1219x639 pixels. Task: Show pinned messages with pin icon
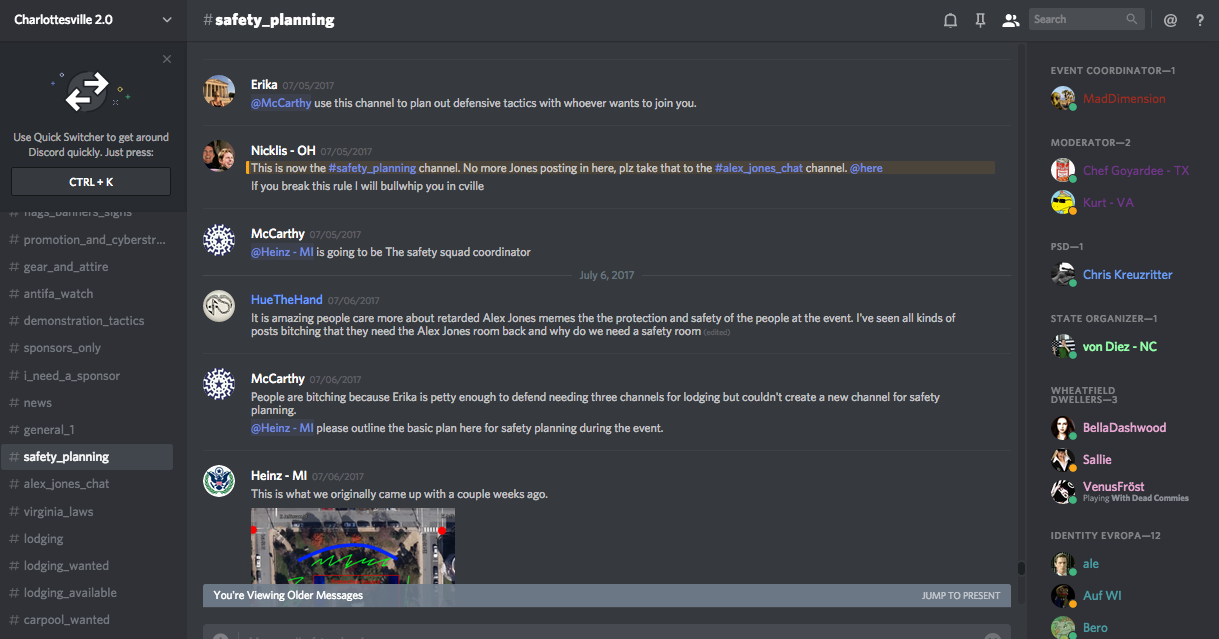[980, 20]
